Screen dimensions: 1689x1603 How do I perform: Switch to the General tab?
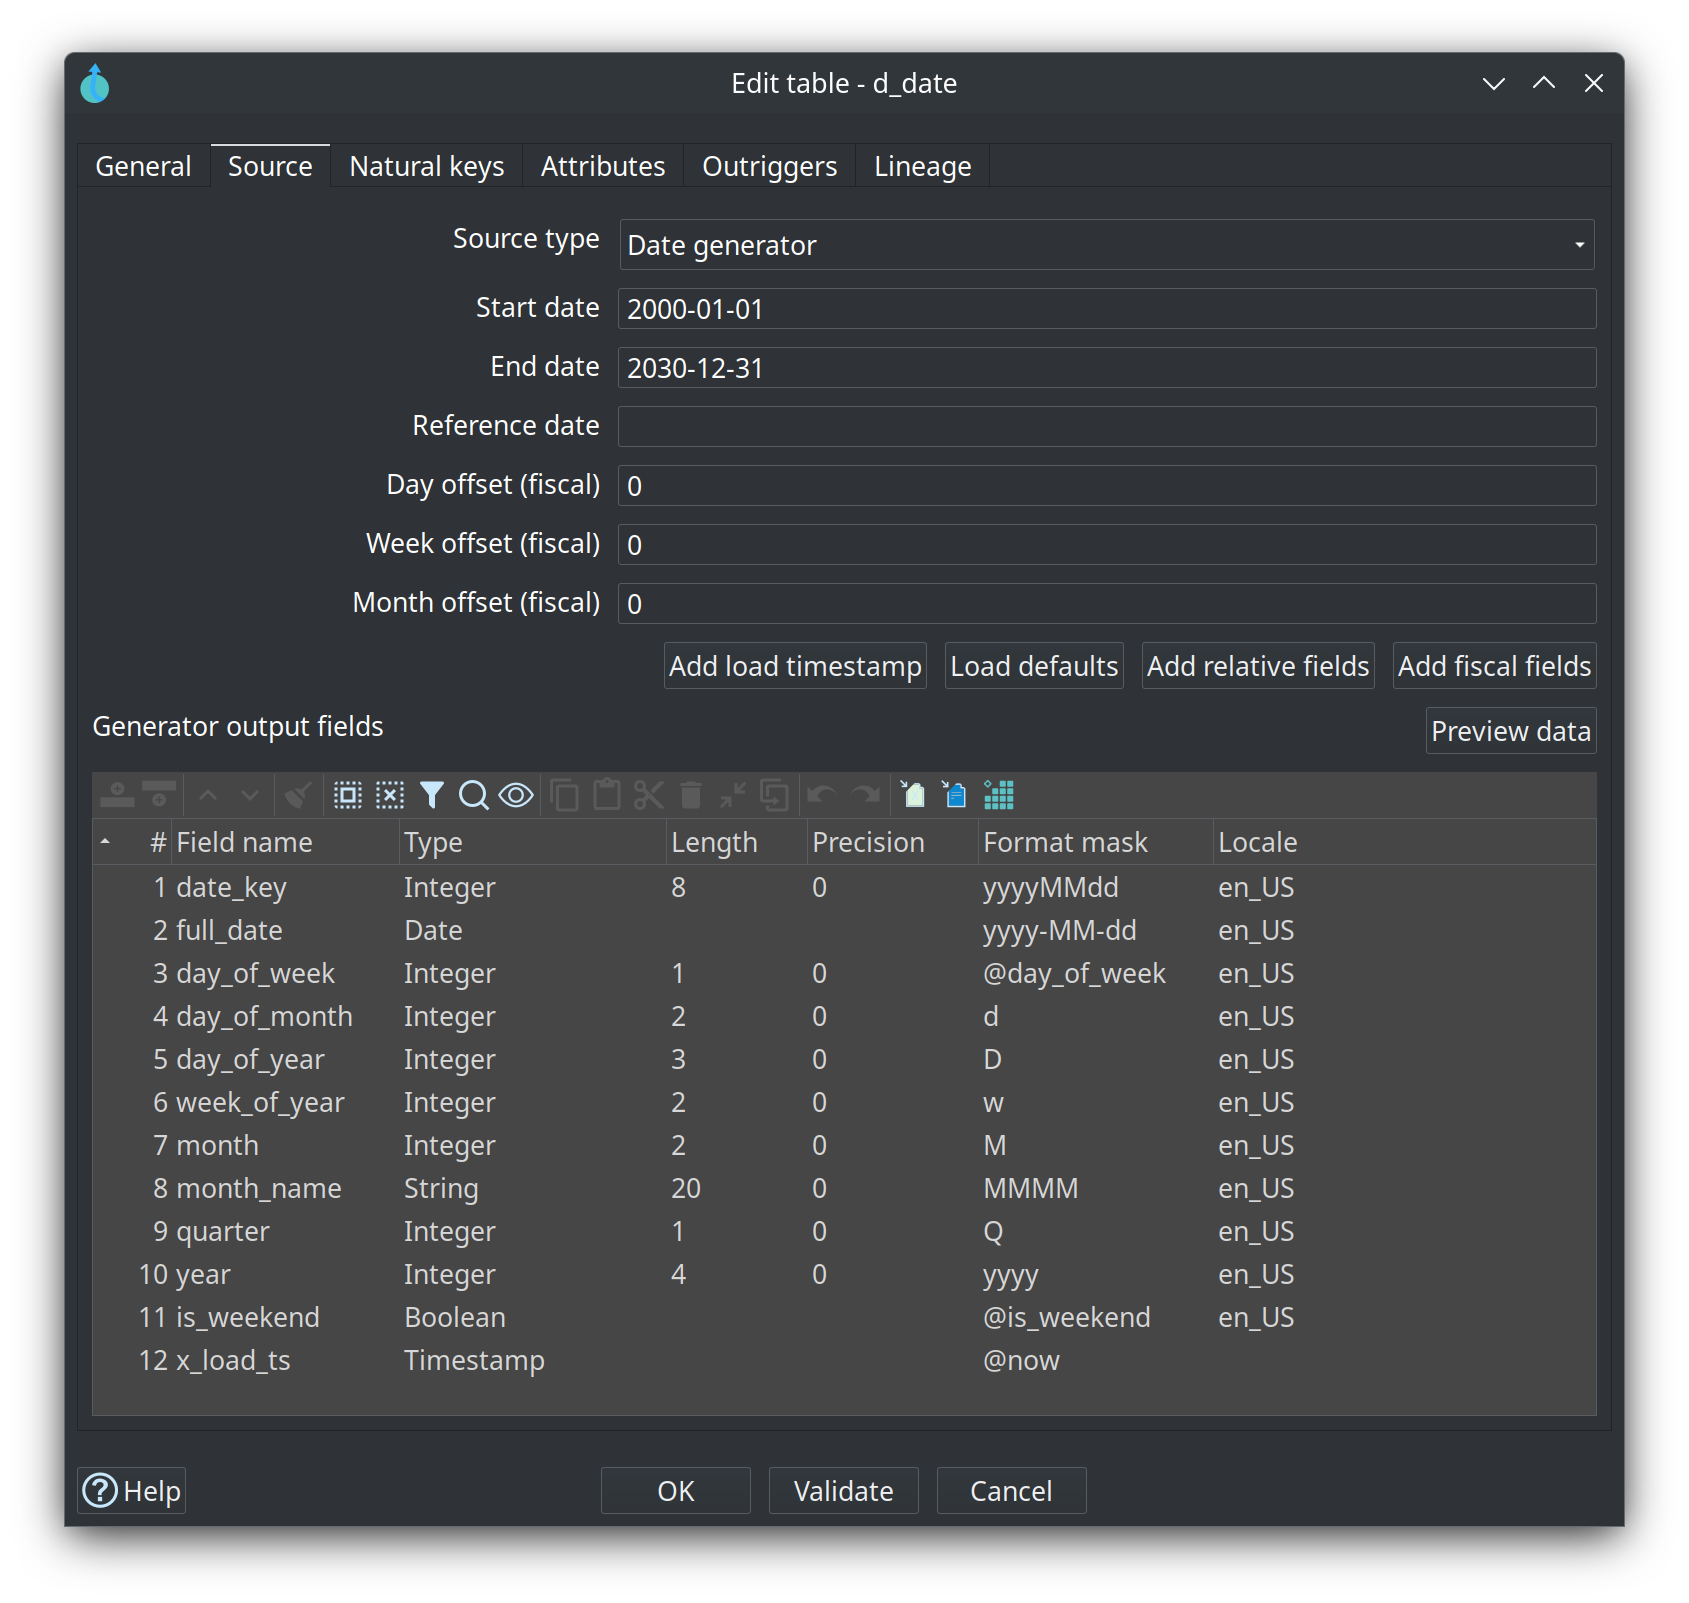pos(143,166)
